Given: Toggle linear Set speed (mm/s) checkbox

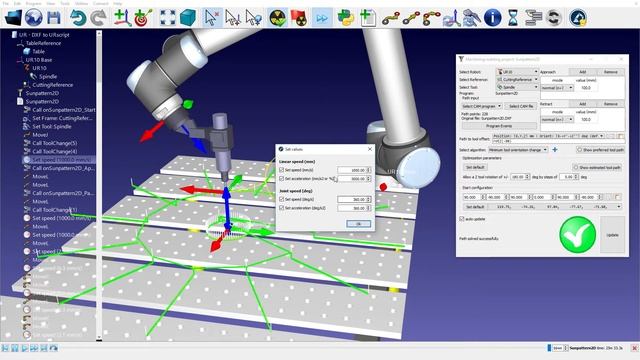Looking at the screenshot, I should click(x=282, y=170).
